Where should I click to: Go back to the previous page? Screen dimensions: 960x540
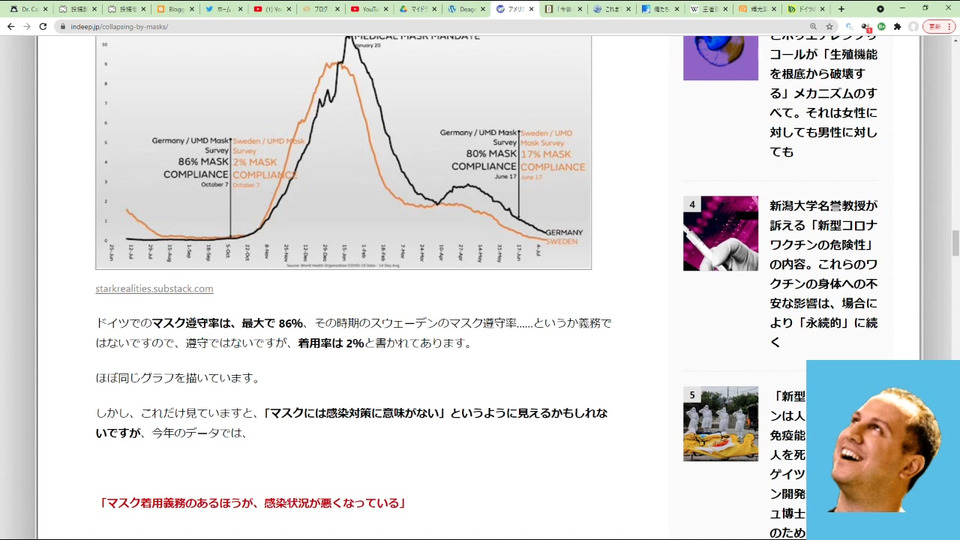[11, 27]
